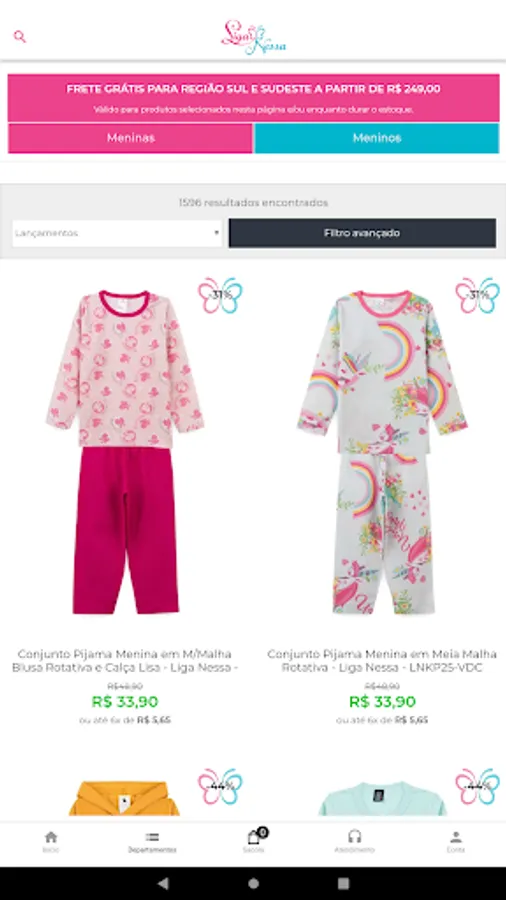Image resolution: width=506 pixels, height=900 pixels.
Task: Tap butterfly discount badge on pink pajama
Action: click(x=220, y=296)
